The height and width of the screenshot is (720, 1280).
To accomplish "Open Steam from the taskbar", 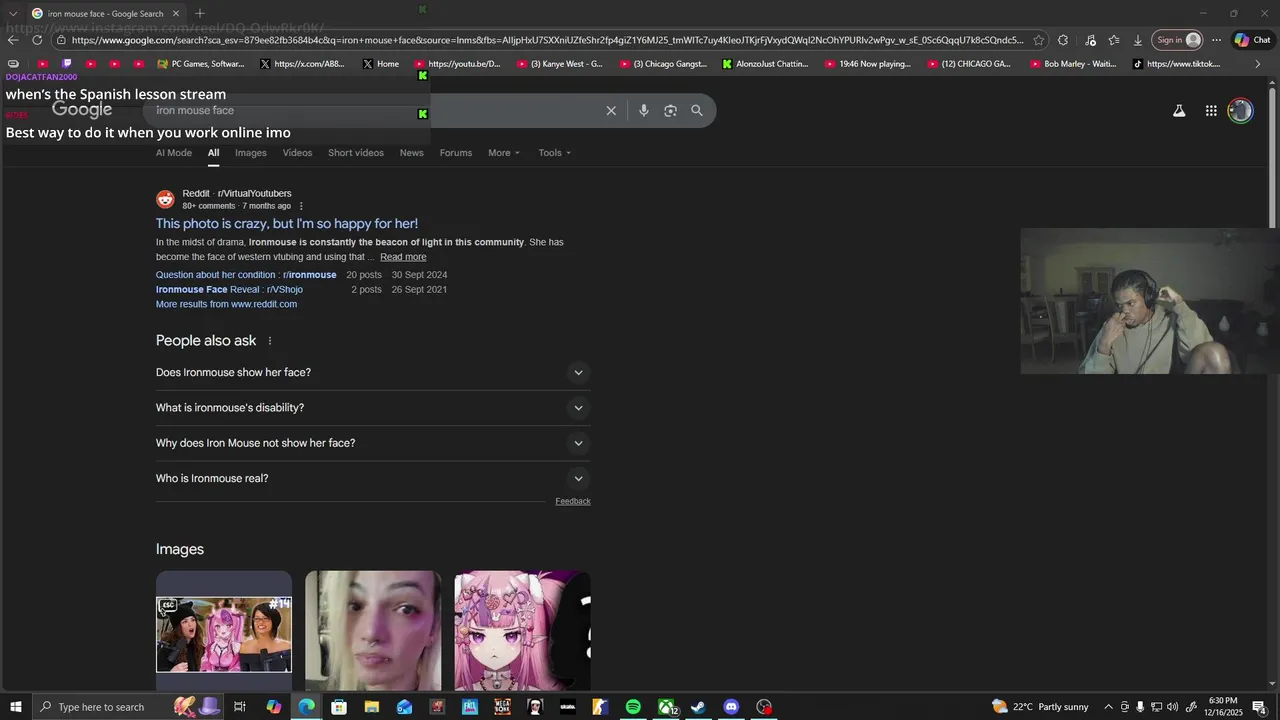I will click(698, 707).
